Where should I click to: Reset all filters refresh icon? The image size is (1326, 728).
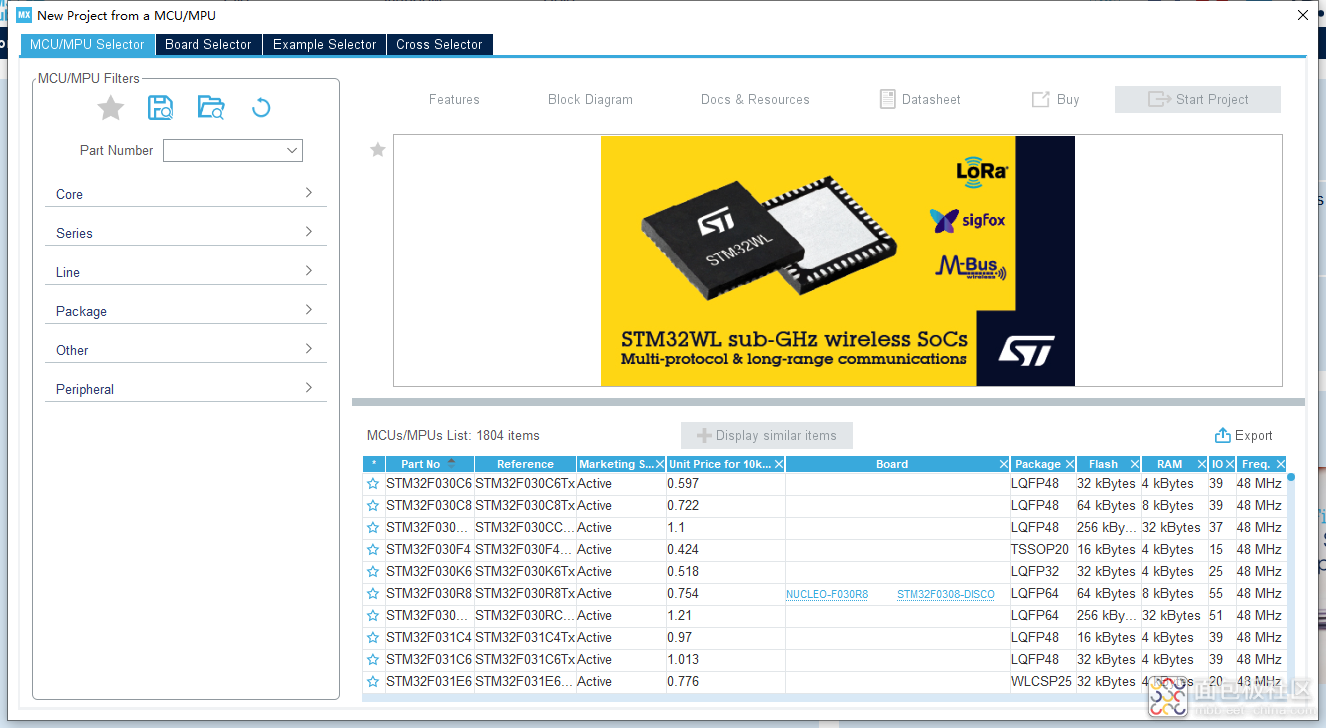[x=261, y=108]
